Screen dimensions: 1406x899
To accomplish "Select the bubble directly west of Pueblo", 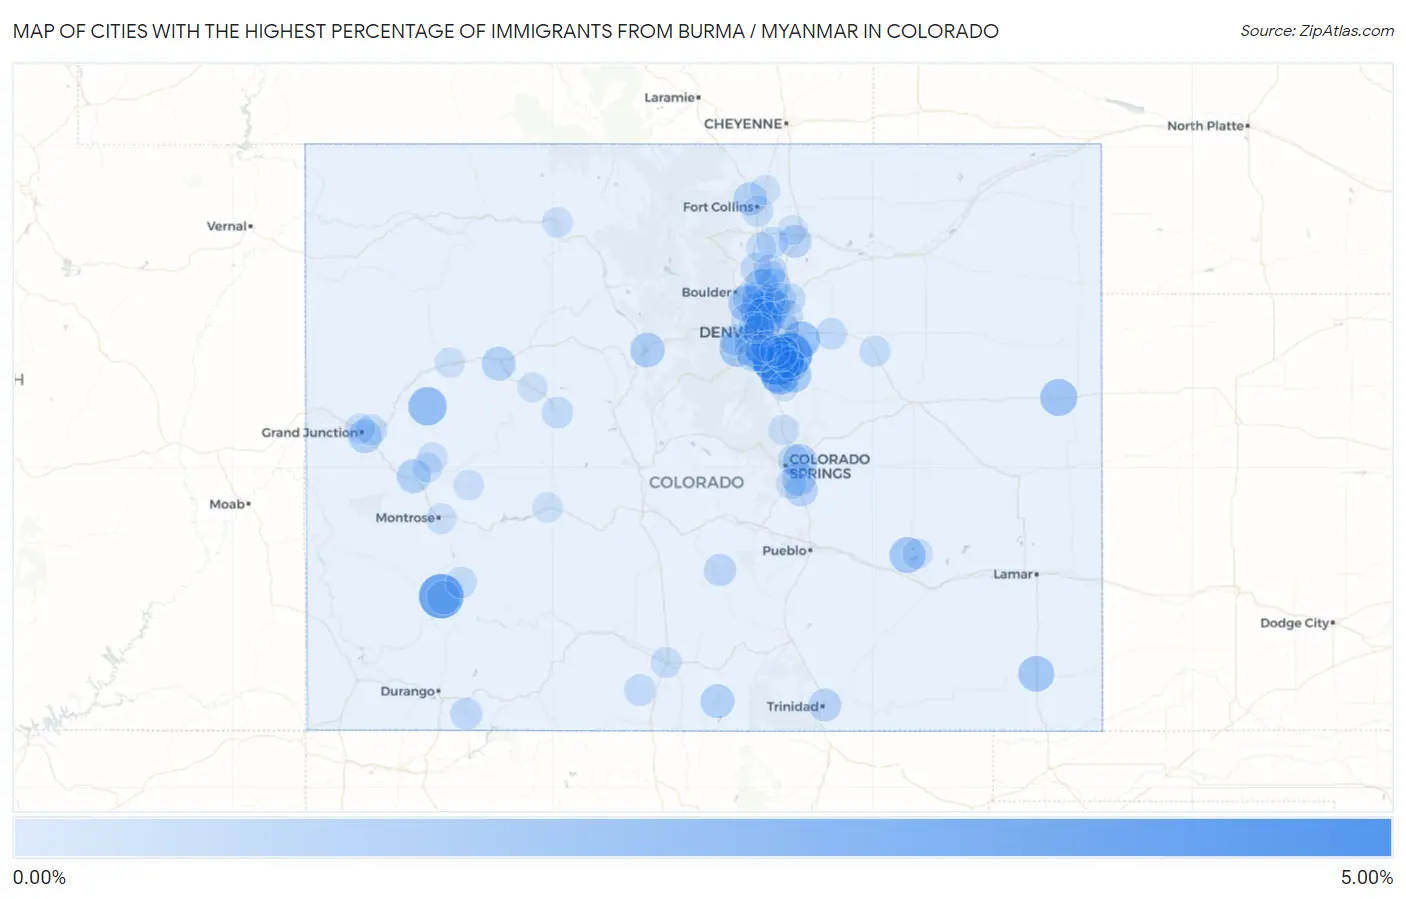I will [720, 571].
